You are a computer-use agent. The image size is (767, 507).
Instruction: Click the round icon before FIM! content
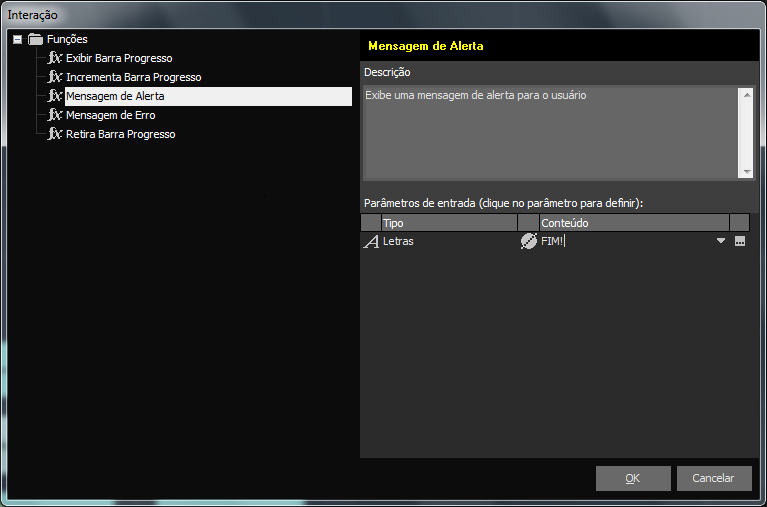[529, 242]
